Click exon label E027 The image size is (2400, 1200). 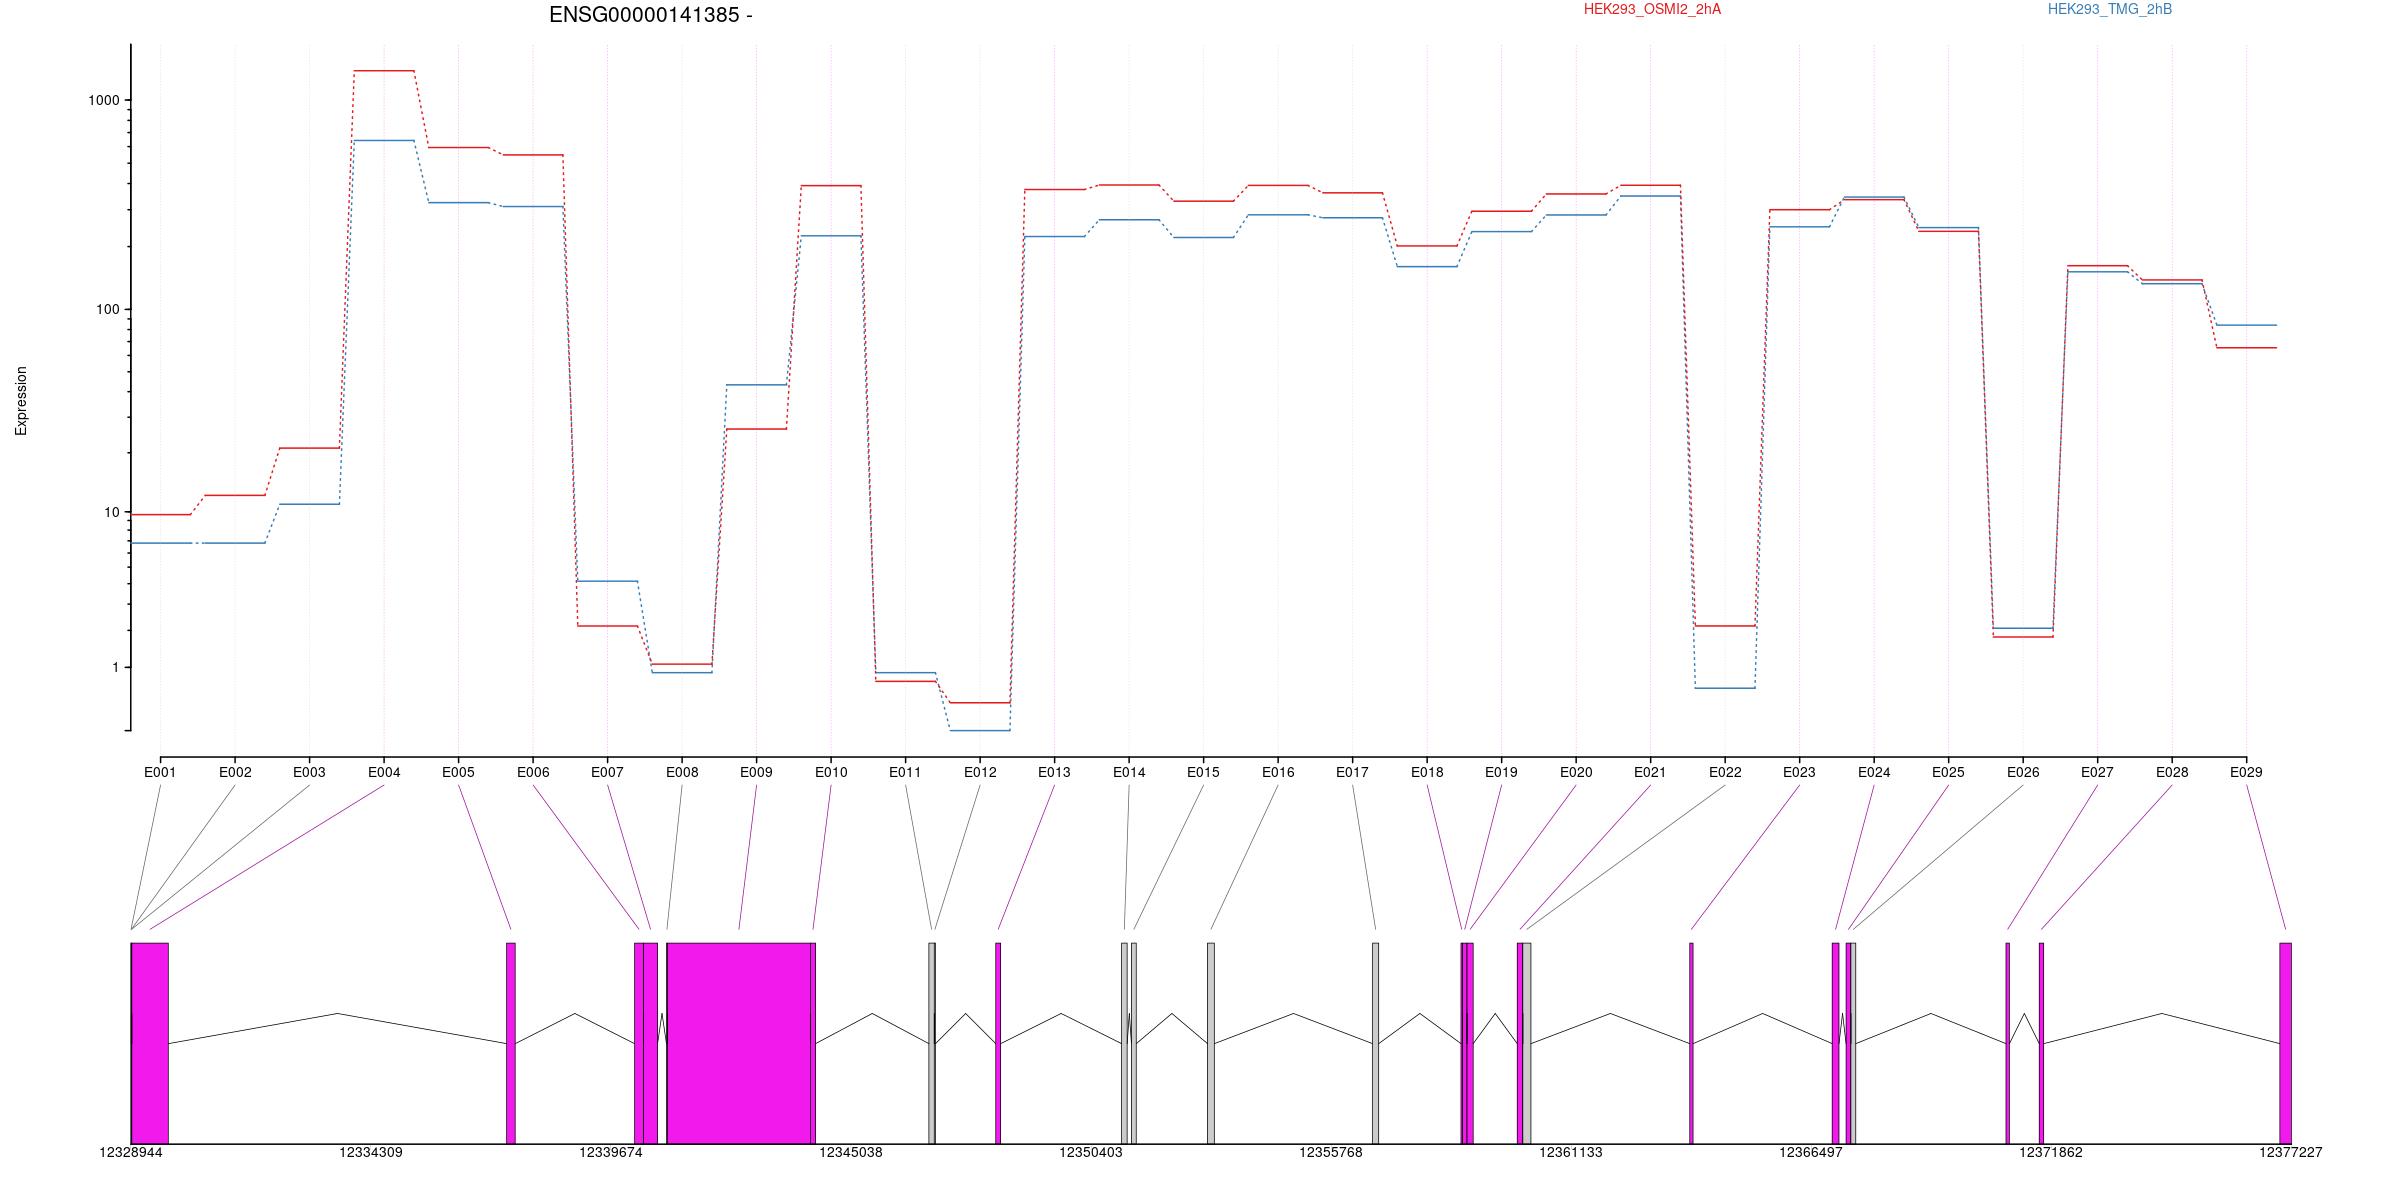2097,772
